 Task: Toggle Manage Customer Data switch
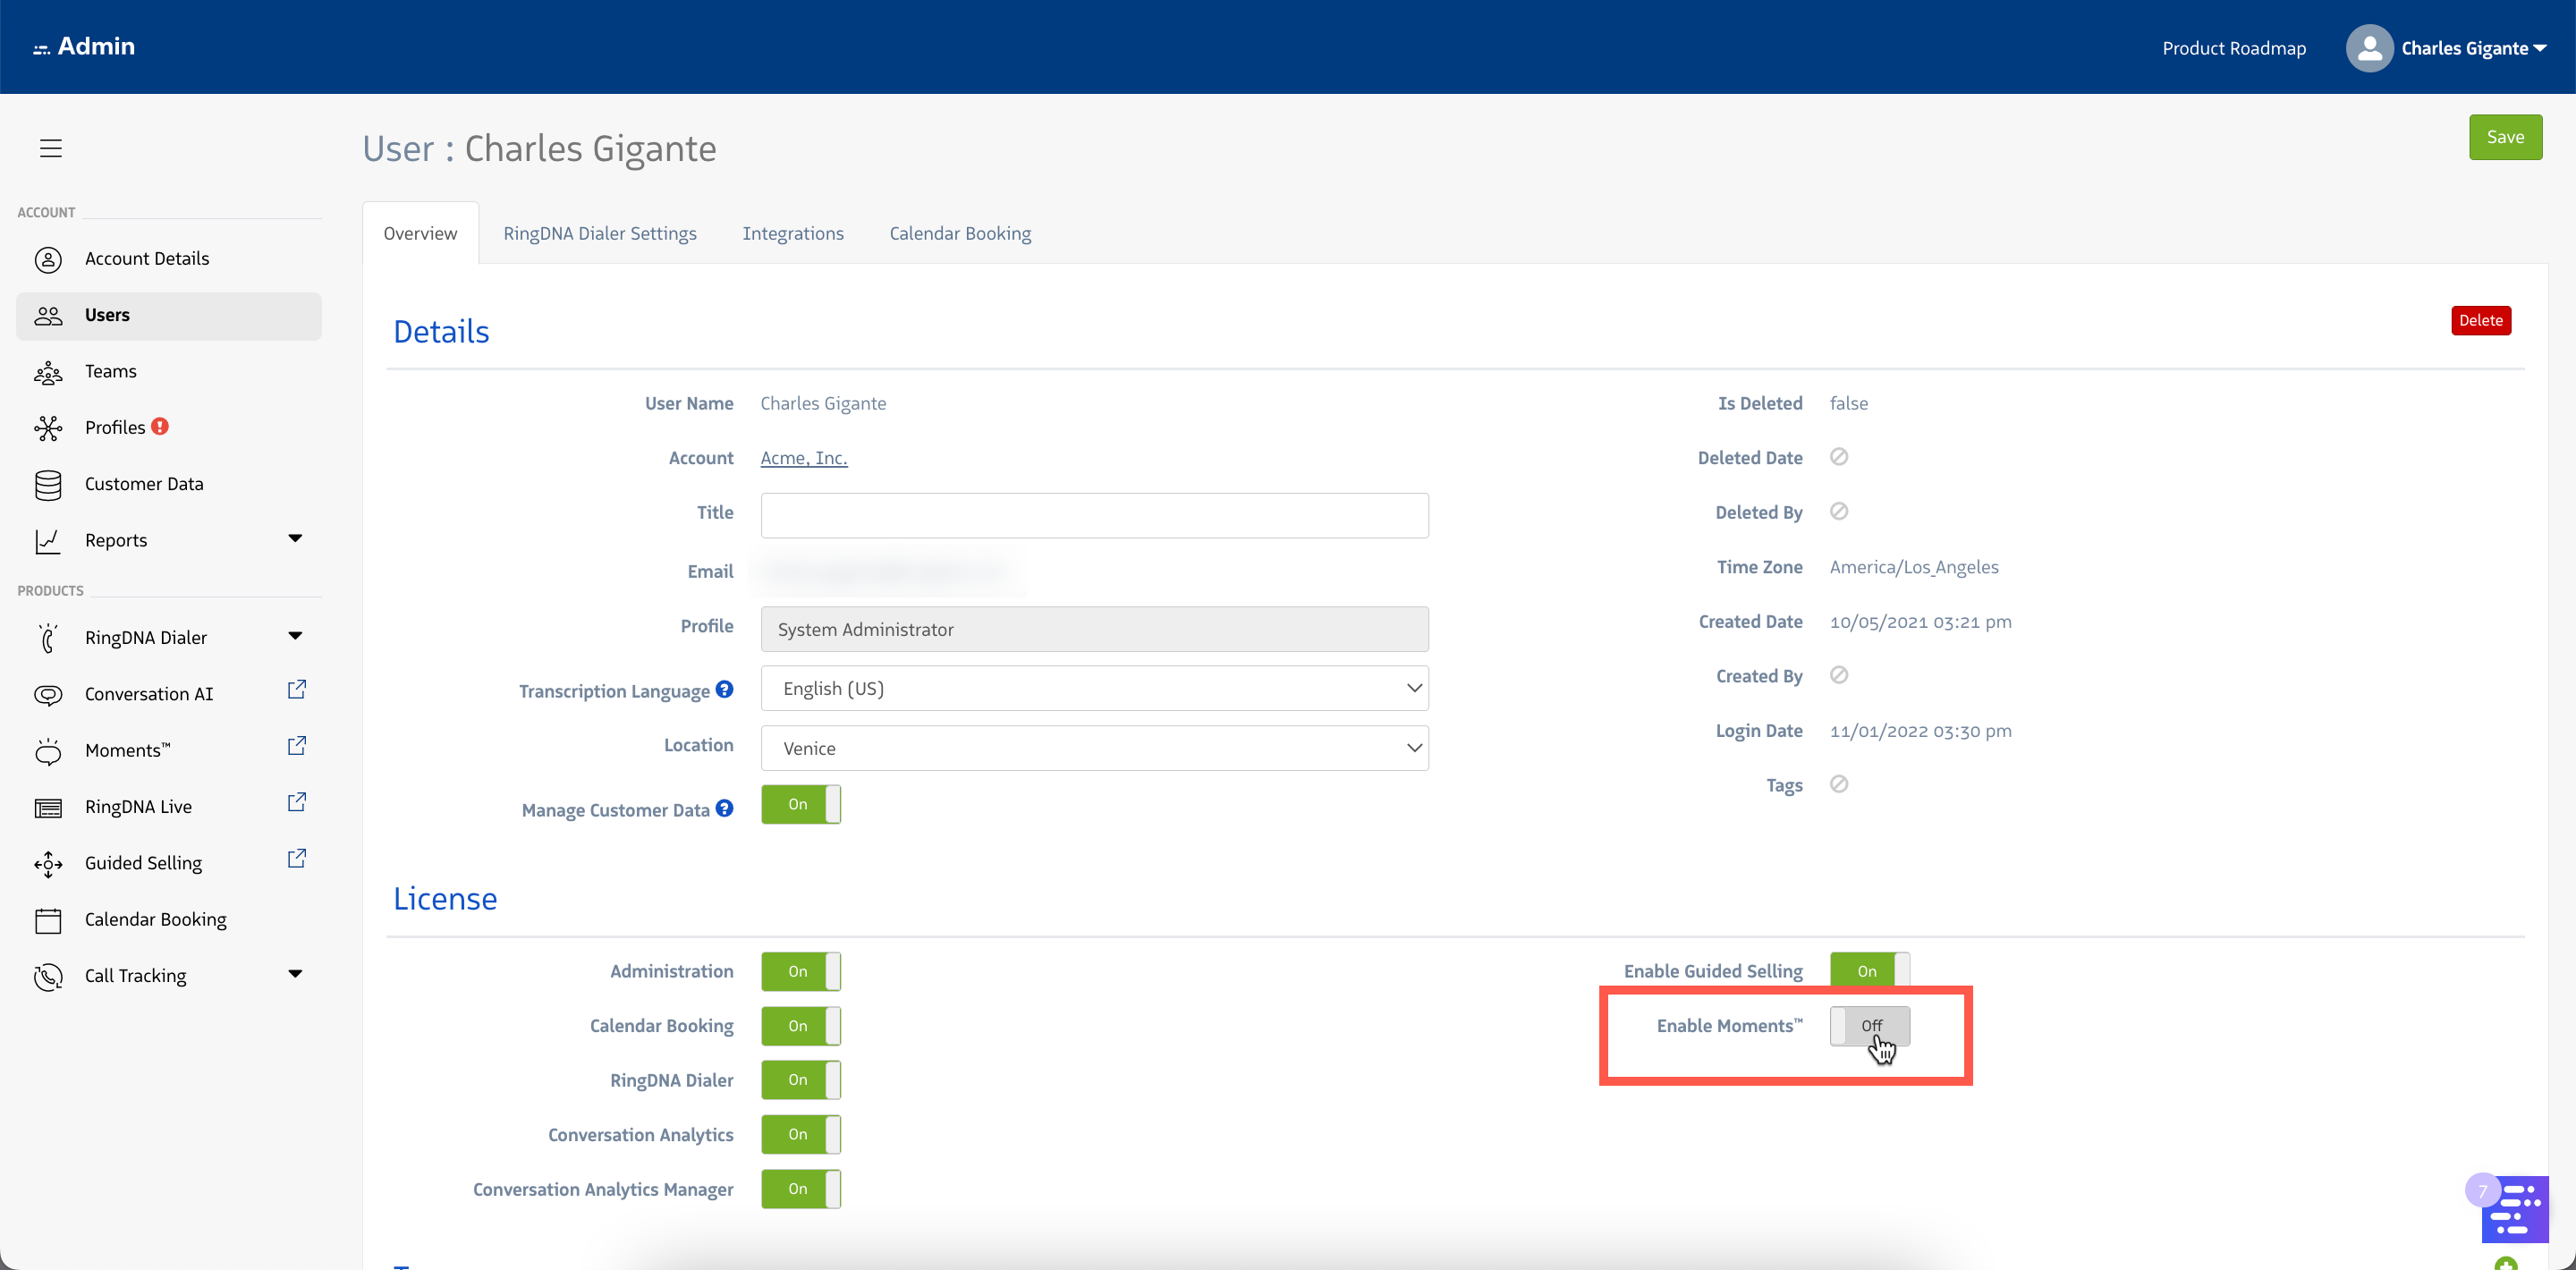point(800,804)
